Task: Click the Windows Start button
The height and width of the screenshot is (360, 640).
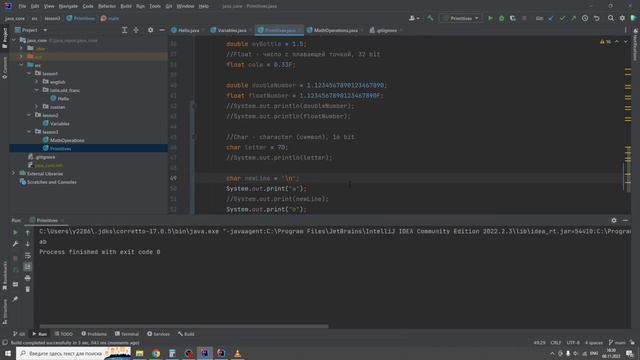Action: [8, 353]
